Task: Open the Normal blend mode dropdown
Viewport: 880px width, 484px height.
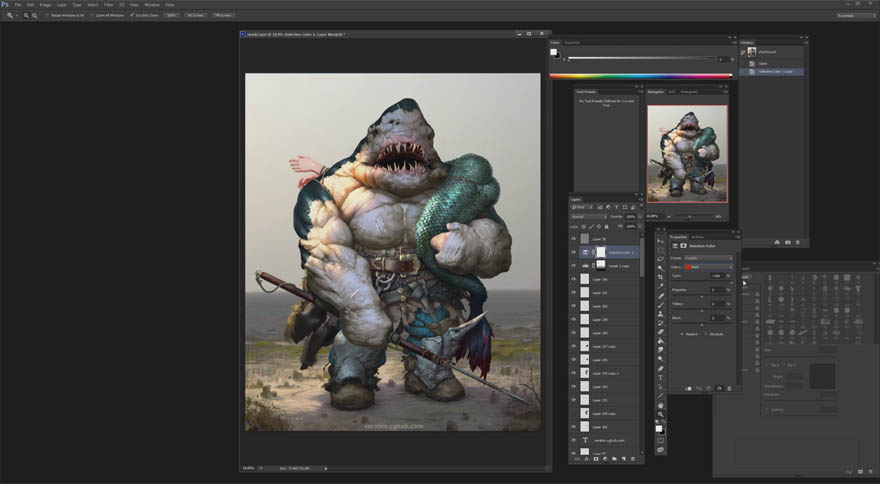Action: click(589, 217)
